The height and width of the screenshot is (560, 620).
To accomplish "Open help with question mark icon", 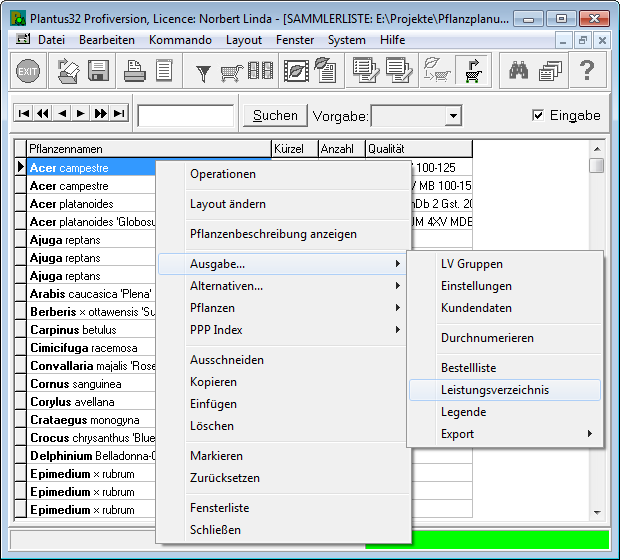I will click(x=587, y=71).
